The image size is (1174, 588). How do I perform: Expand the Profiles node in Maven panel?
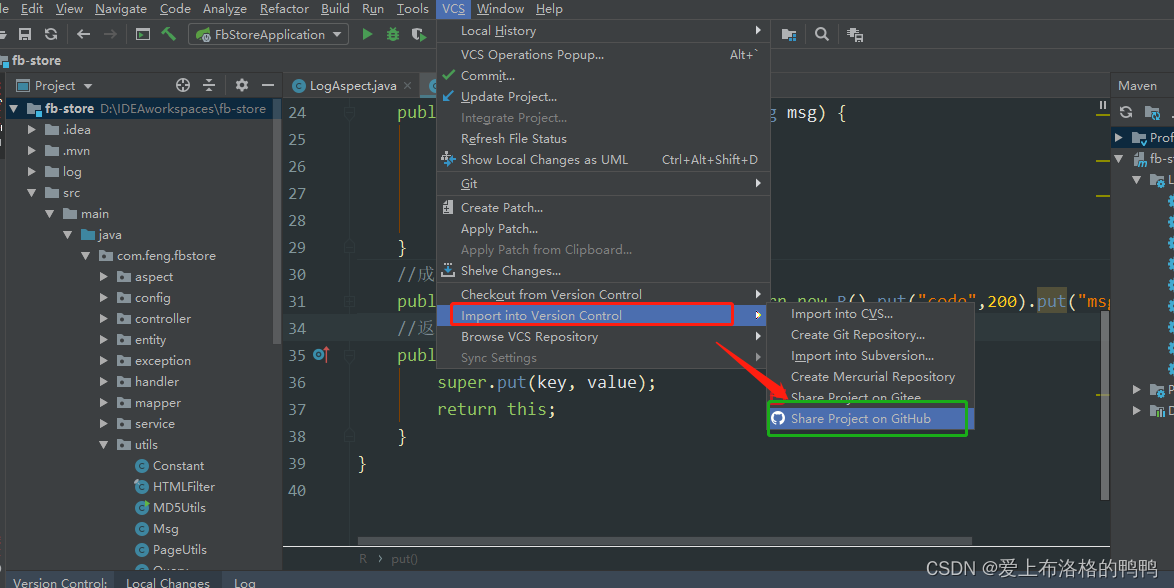point(1119,137)
